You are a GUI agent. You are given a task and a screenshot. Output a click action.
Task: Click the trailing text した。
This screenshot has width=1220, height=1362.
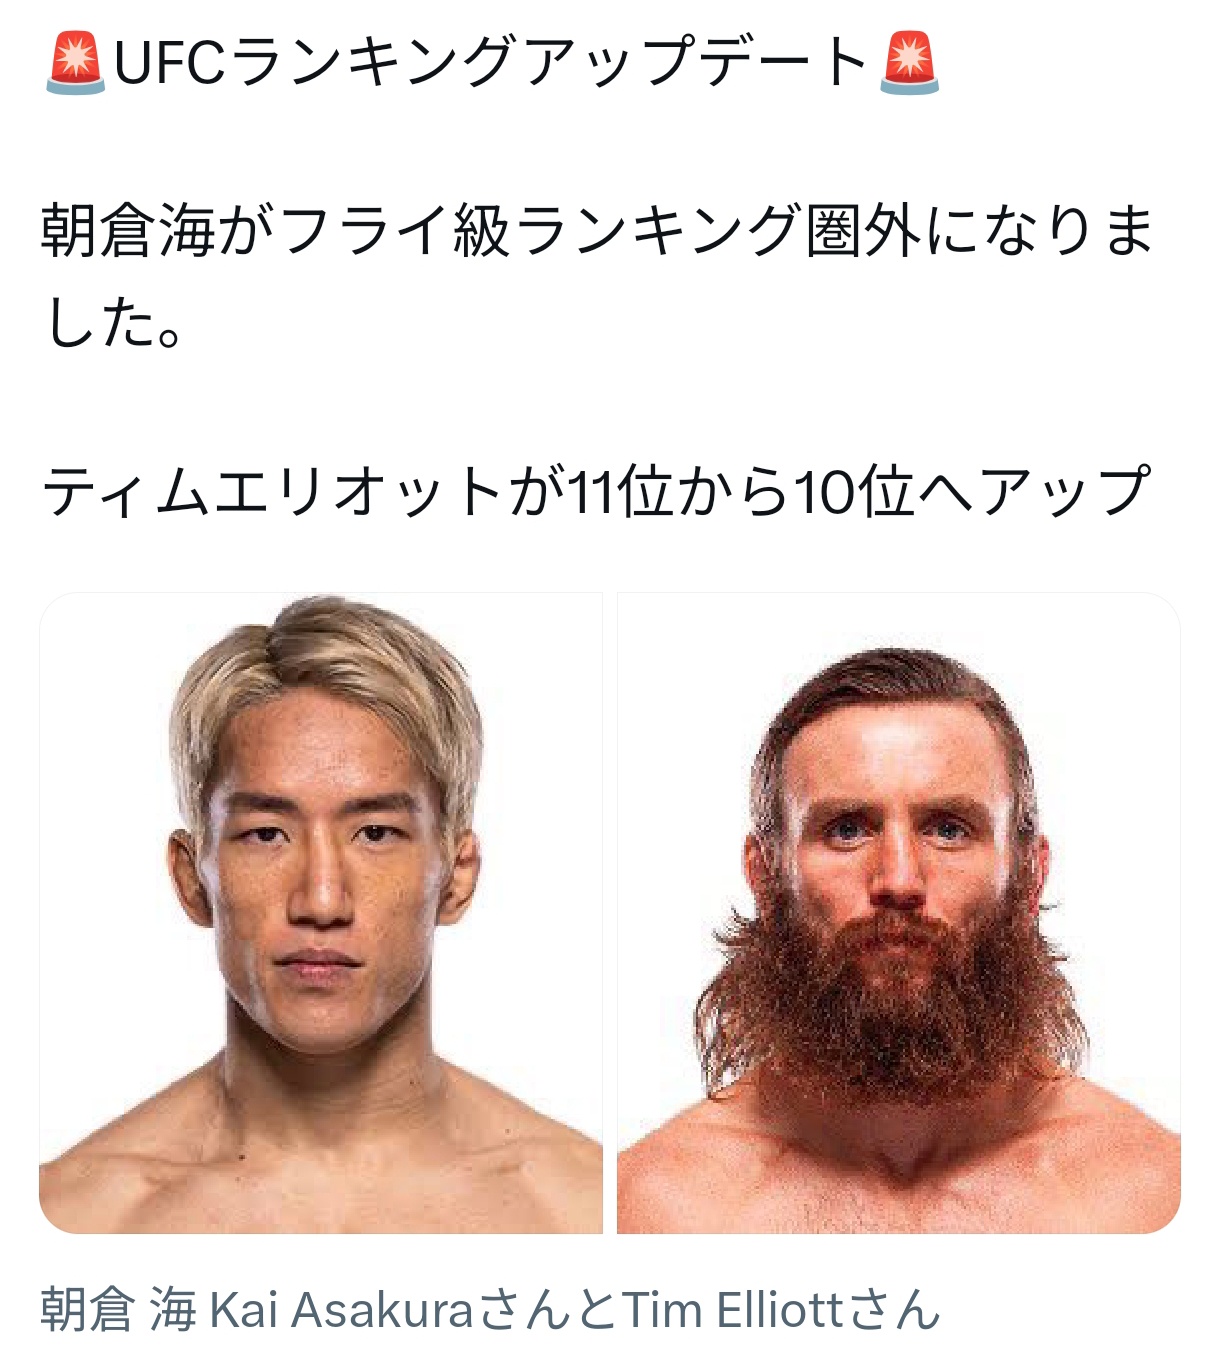pyautogui.click(x=113, y=322)
